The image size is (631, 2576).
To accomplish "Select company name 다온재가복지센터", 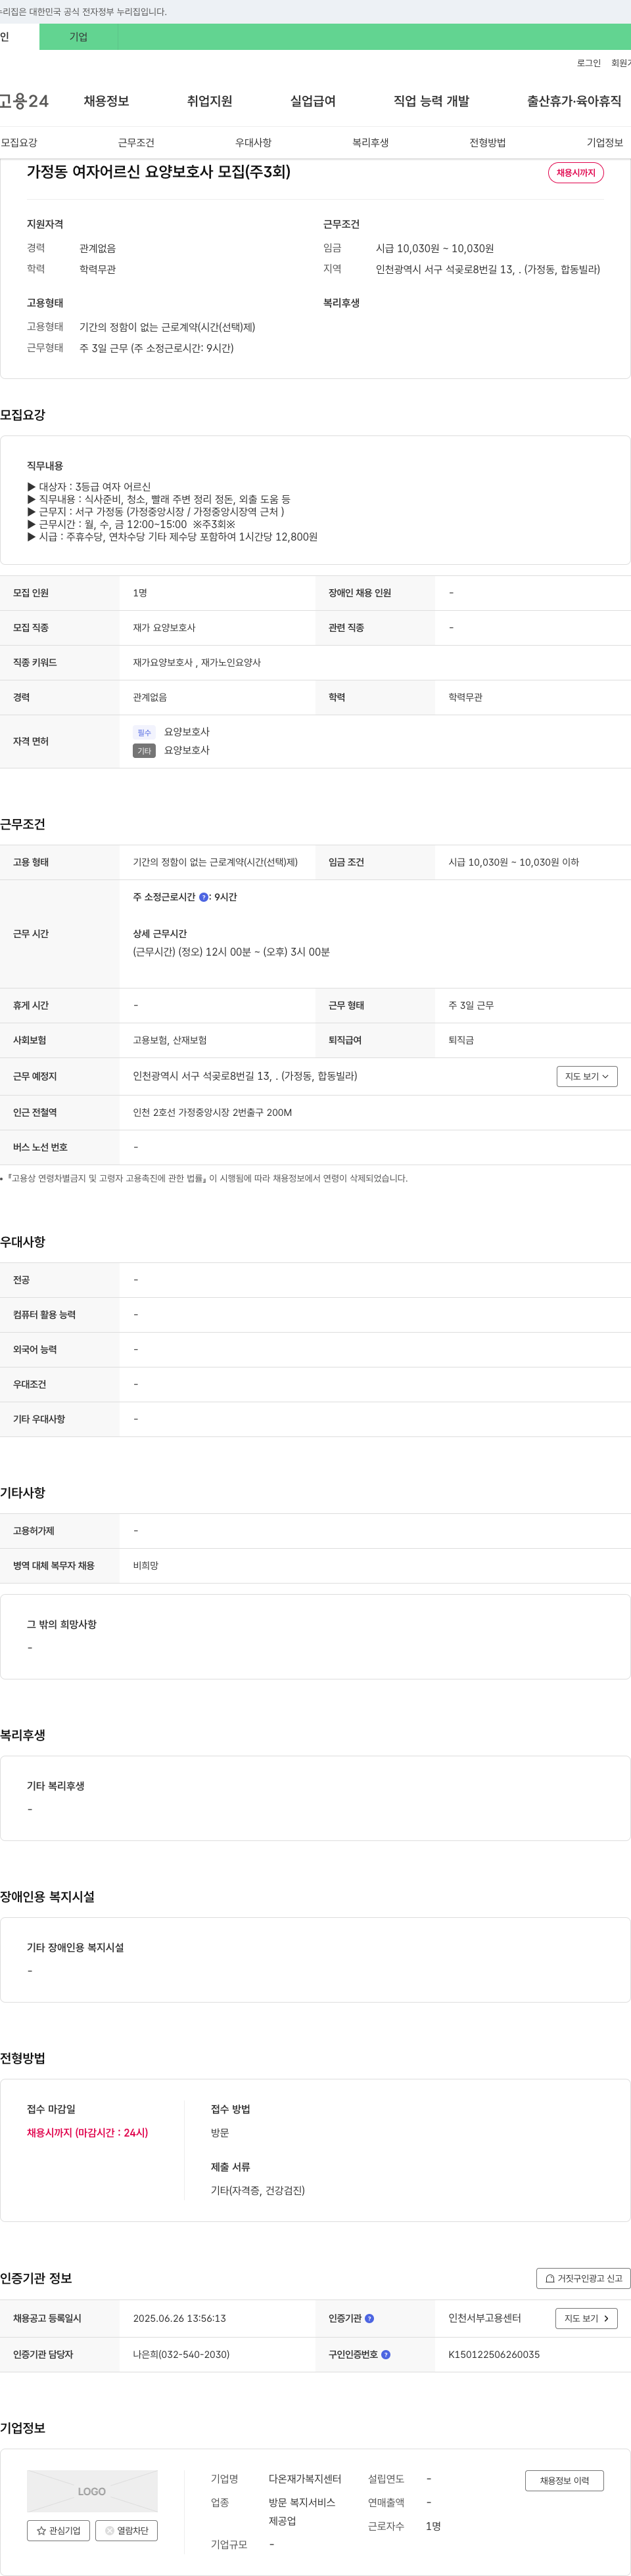I will click(x=305, y=2479).
